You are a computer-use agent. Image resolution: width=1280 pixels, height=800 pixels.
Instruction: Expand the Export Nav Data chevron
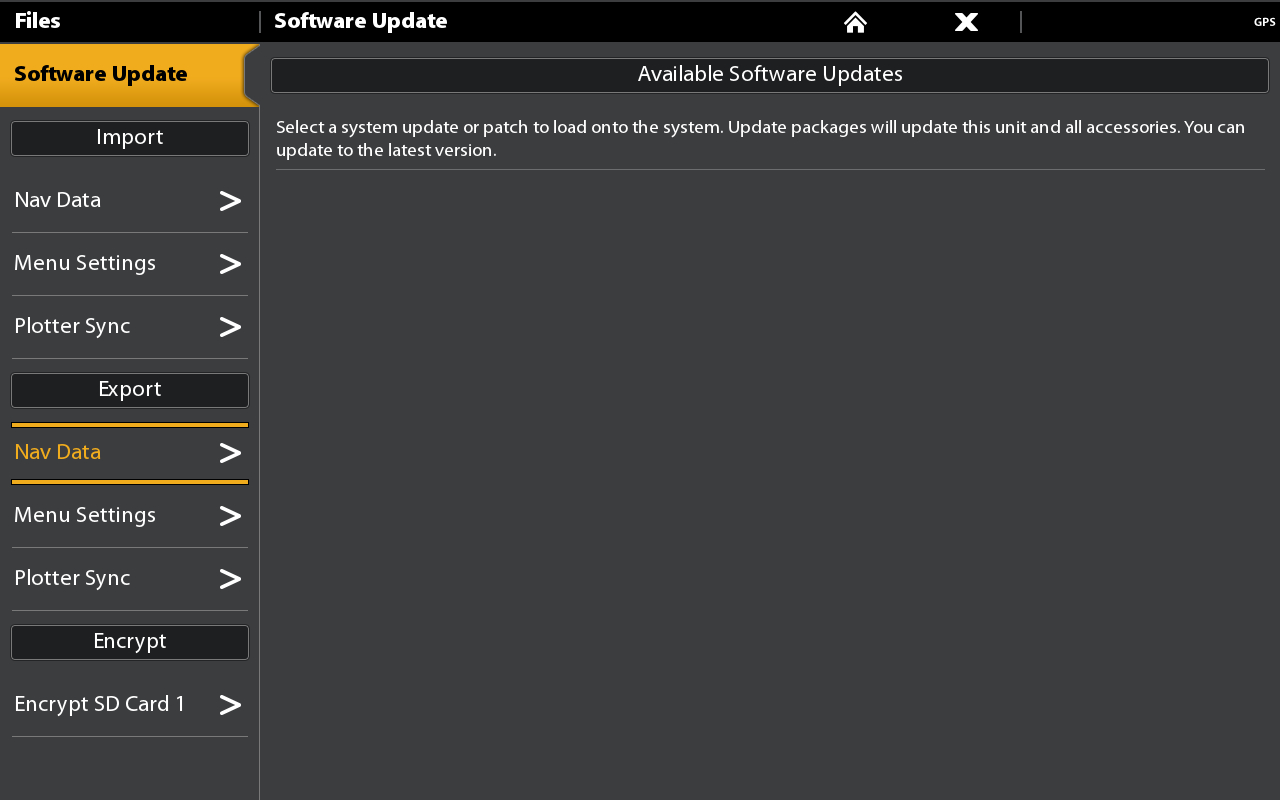point(230,453)
